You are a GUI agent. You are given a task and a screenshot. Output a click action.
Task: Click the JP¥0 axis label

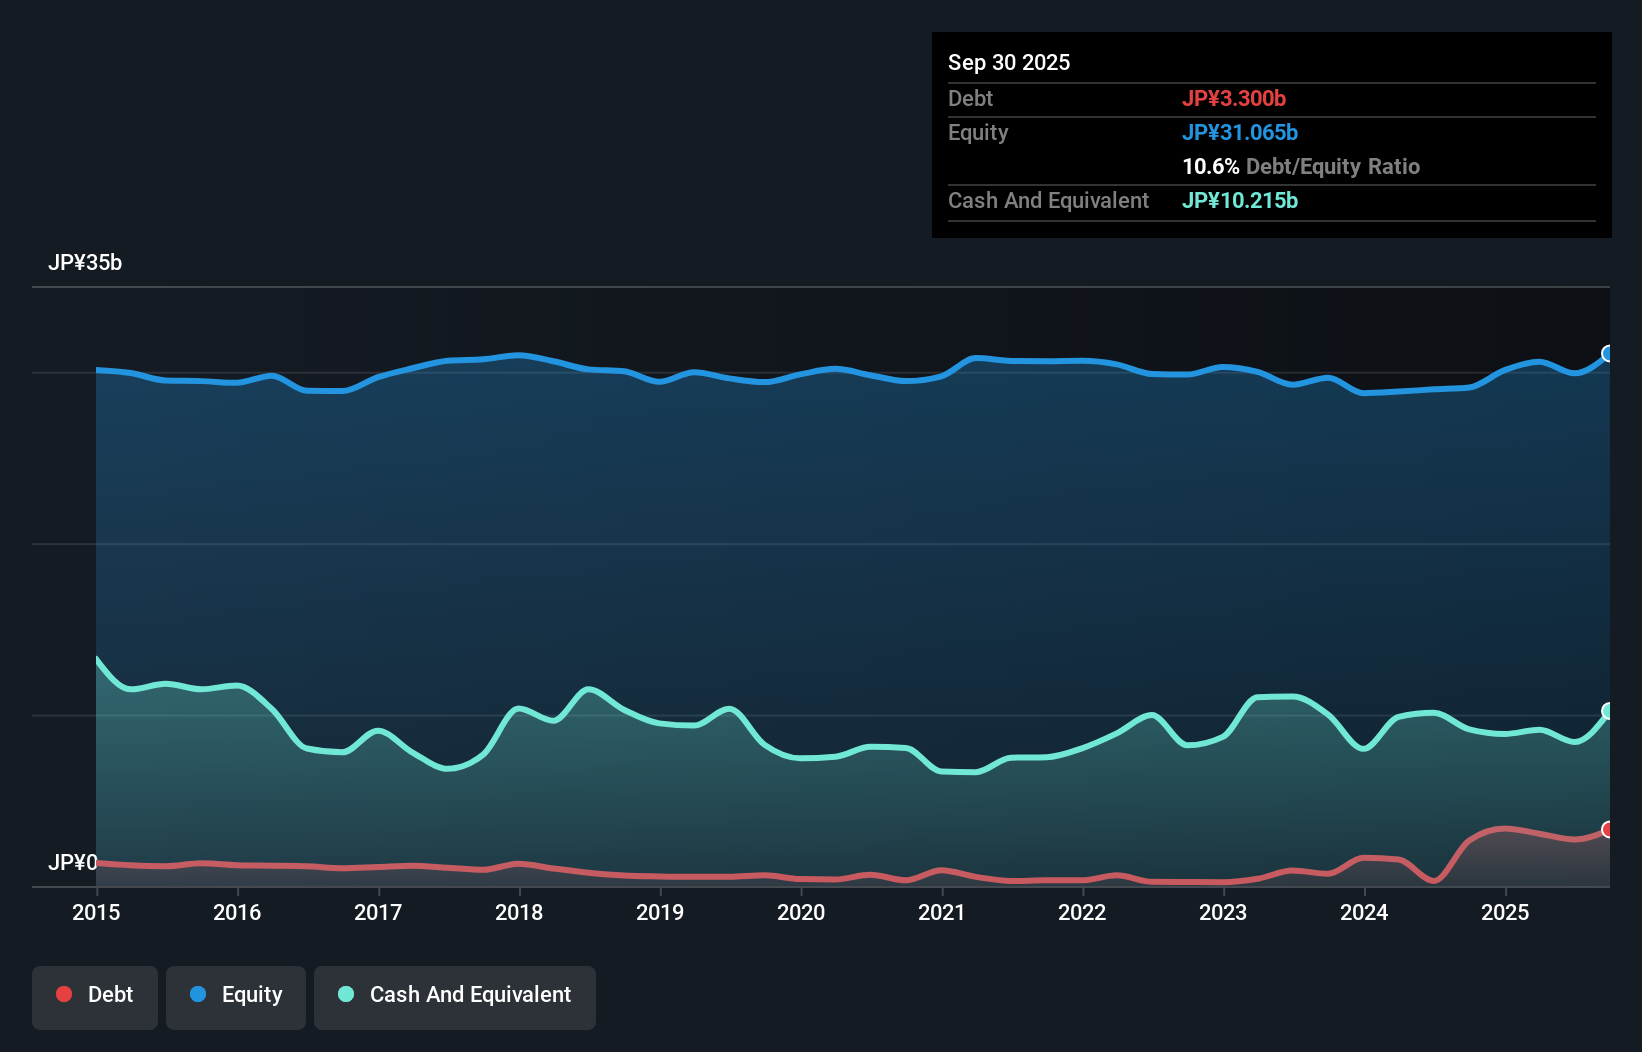[x=73, y=862]
